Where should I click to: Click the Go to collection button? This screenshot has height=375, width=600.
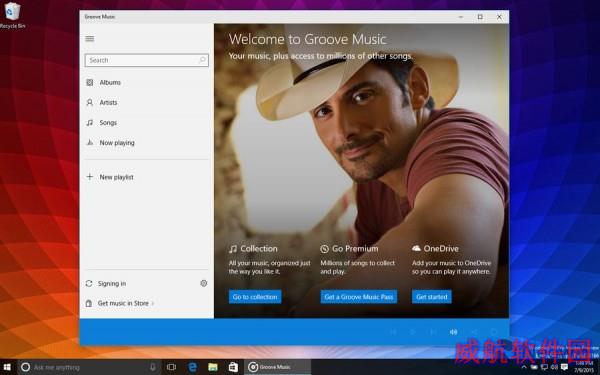pos(255,297)
